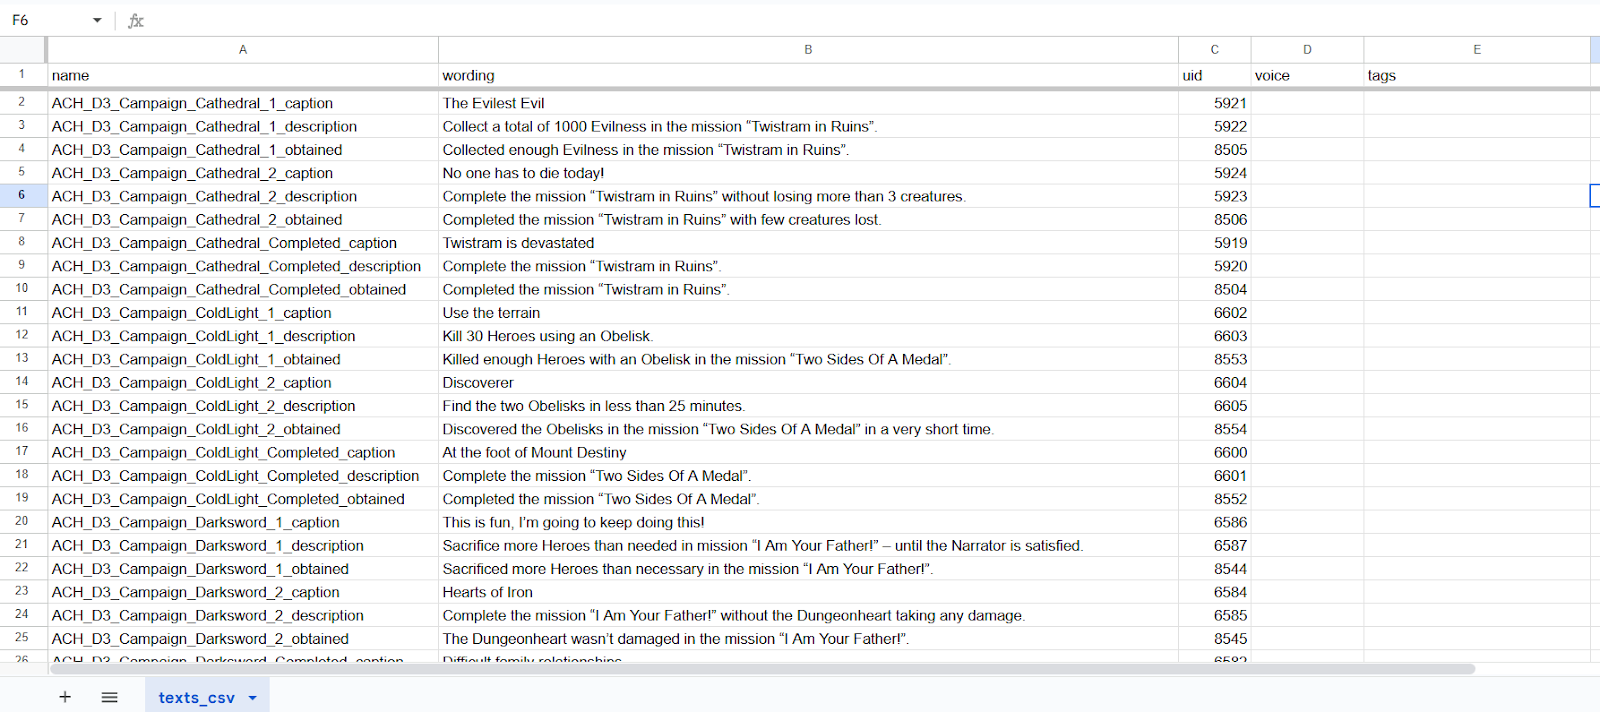Click the horizontal scrollbar at the bottom
1600x712 pixels.
760,669
